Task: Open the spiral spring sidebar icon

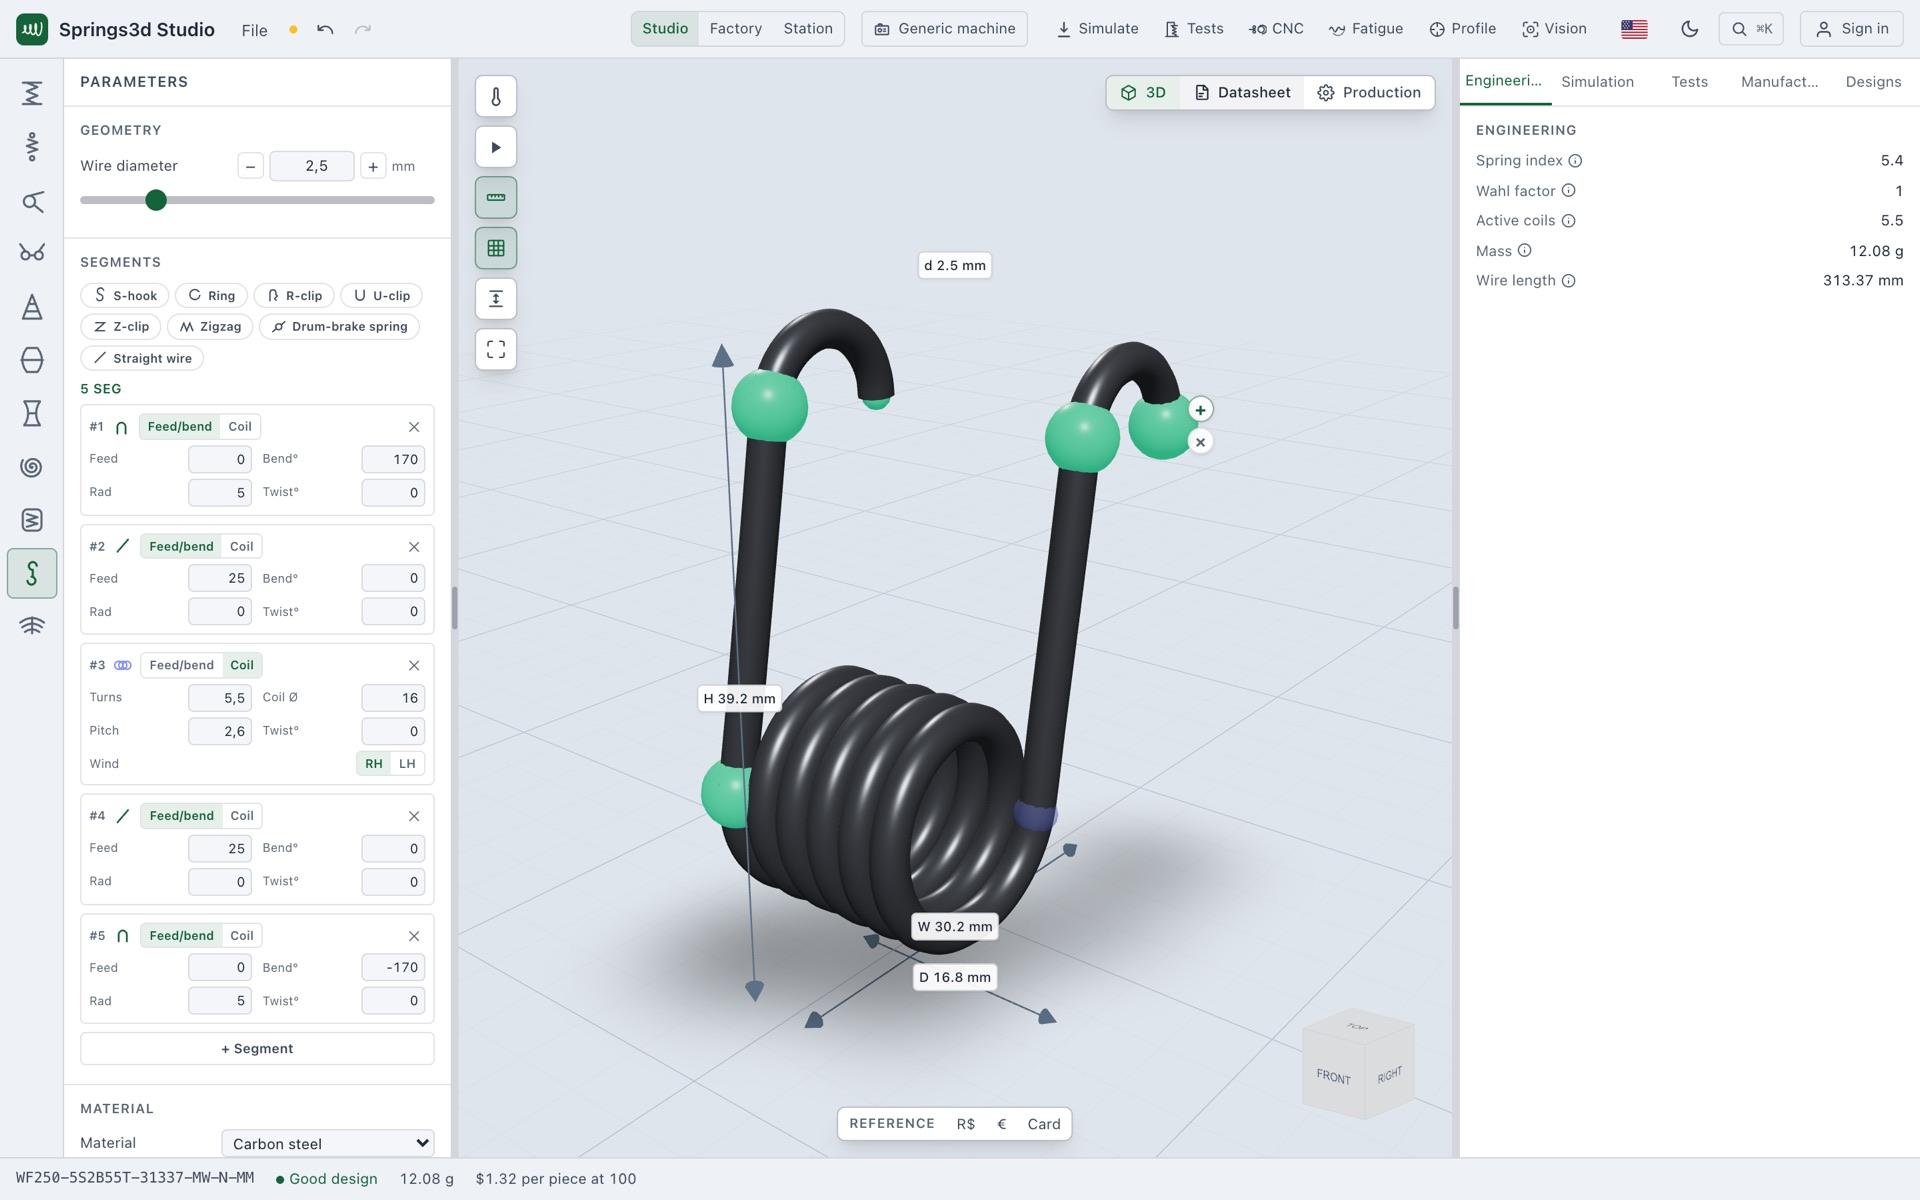Action: (x=32, y=467)
